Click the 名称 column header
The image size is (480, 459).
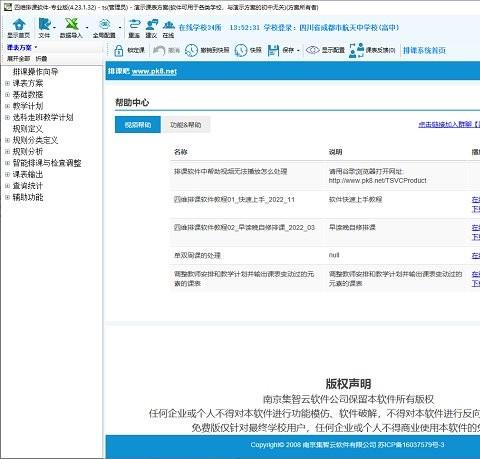pyautogui.click(x=181, y=152)
